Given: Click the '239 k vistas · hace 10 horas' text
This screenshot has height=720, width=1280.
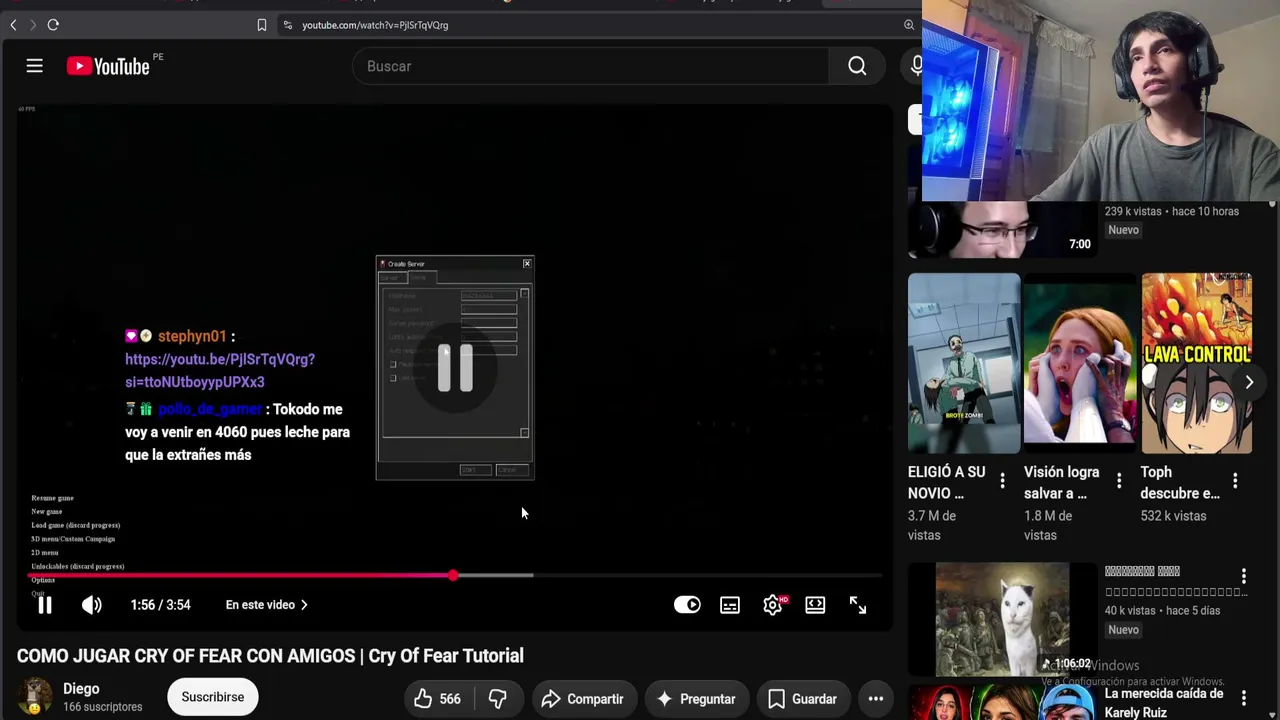Looking at the screenshot, I should (x=1171, y=211).
